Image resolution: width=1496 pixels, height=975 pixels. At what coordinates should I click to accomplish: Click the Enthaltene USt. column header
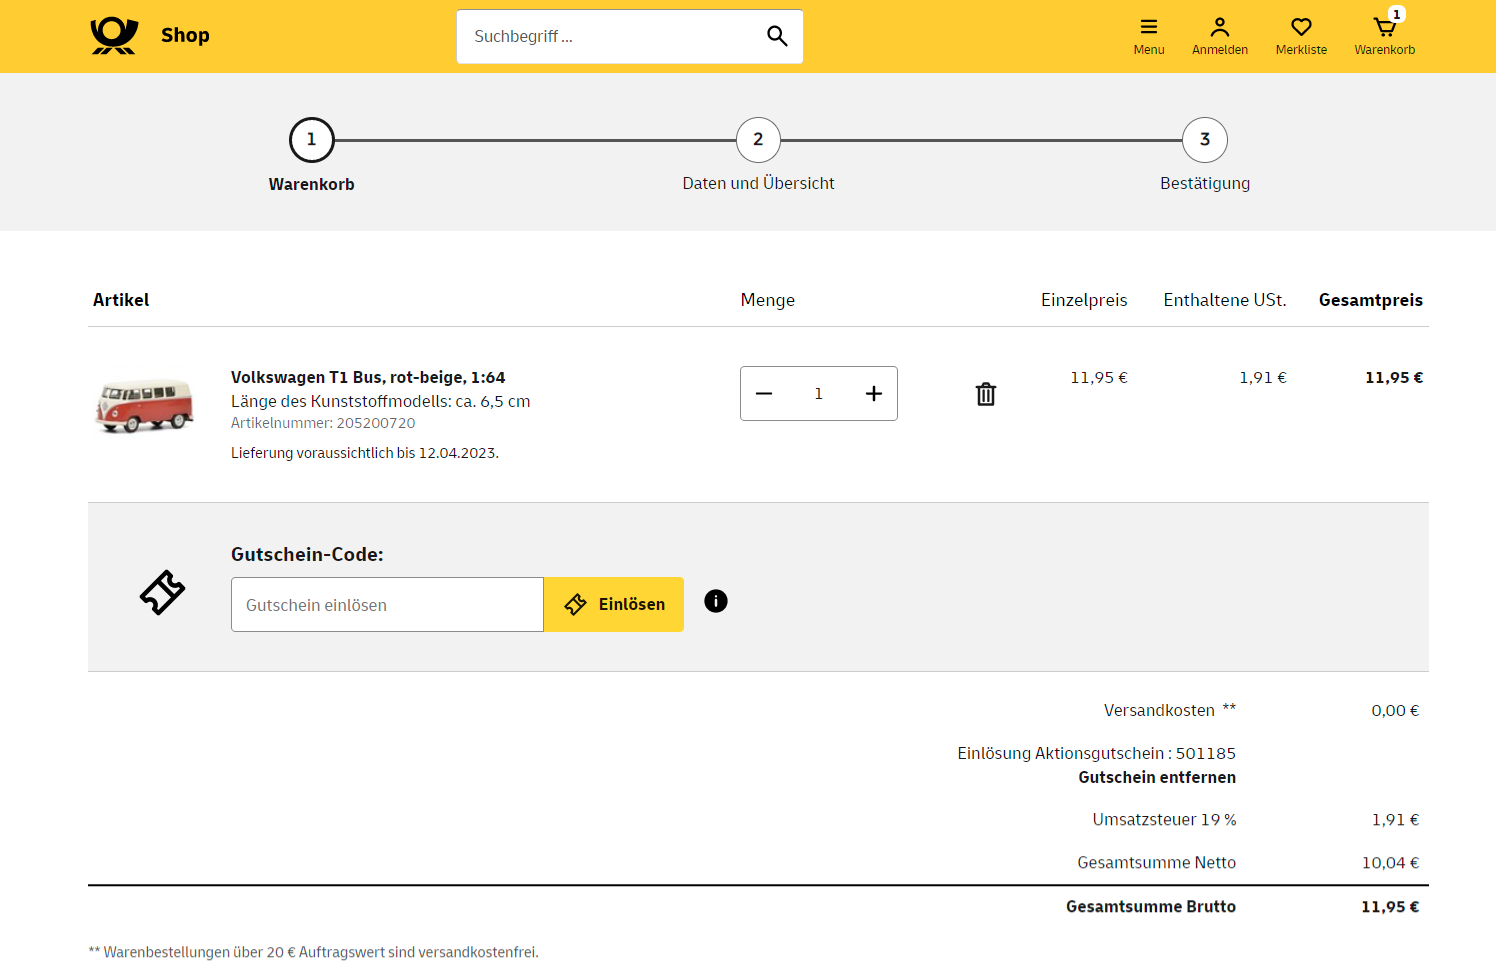click(1225, 300)
